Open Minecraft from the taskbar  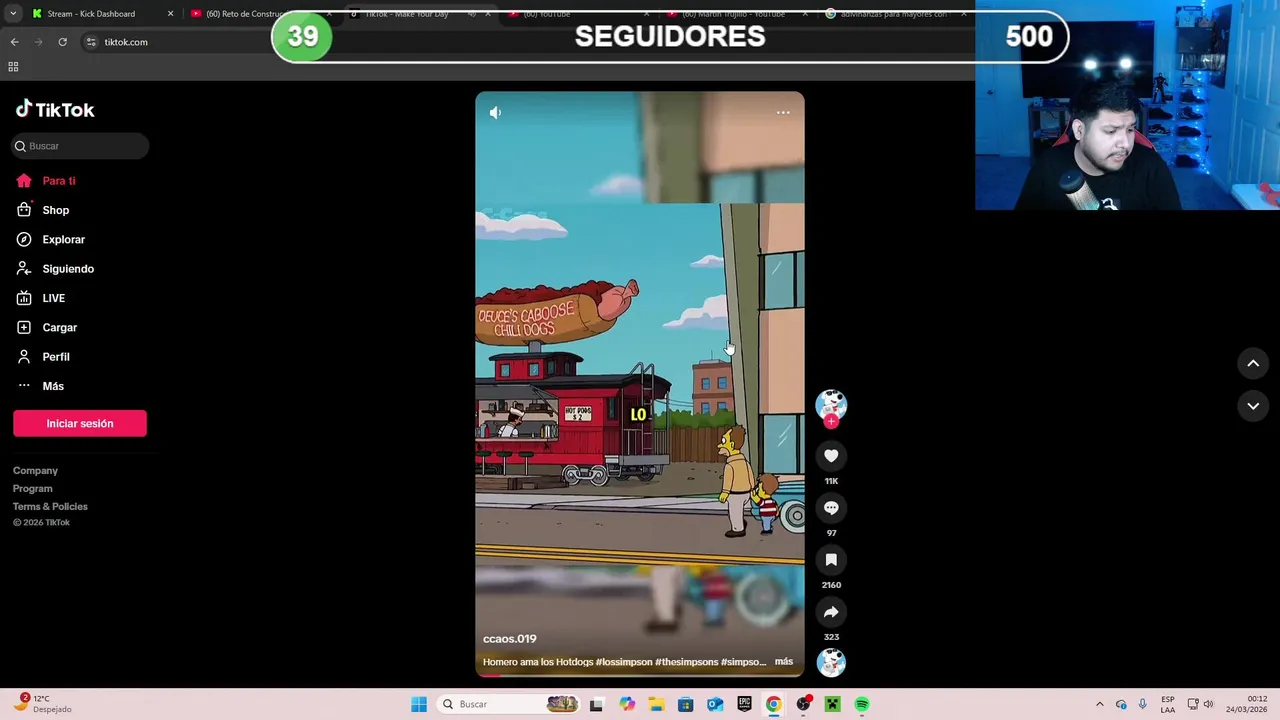832,704
